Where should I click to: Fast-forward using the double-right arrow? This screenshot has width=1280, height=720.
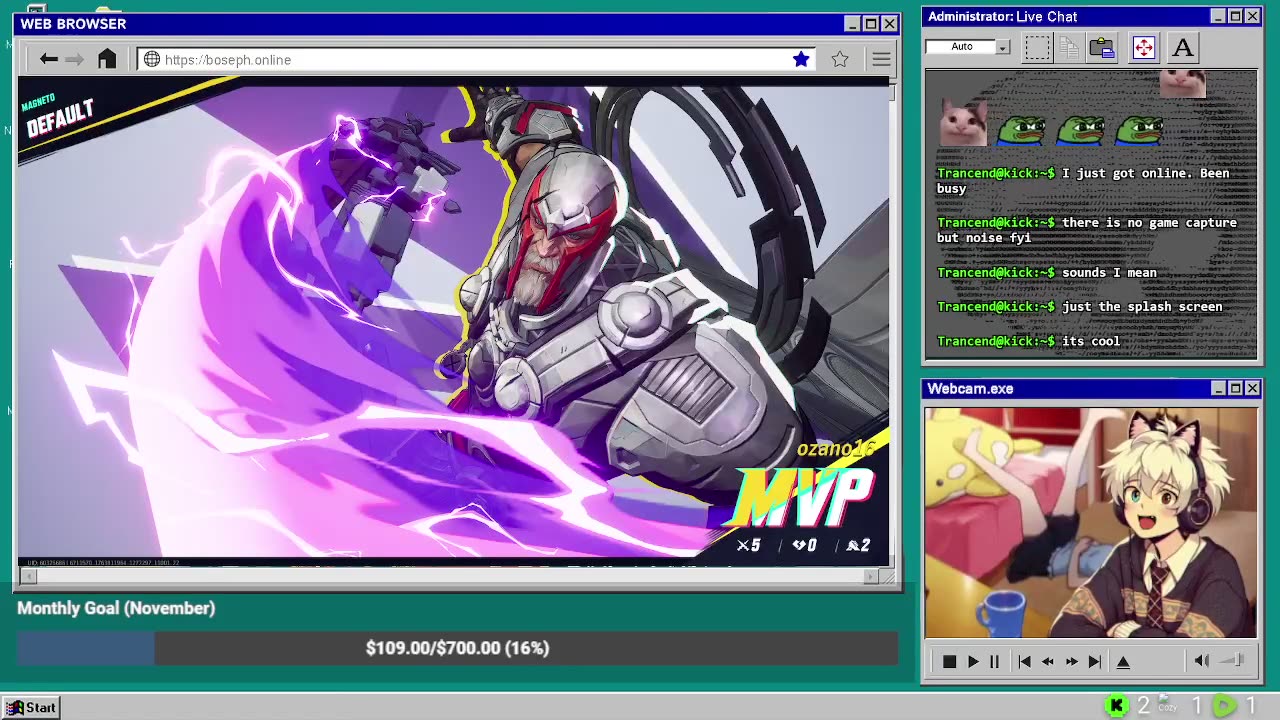[x=1071, y=662]
